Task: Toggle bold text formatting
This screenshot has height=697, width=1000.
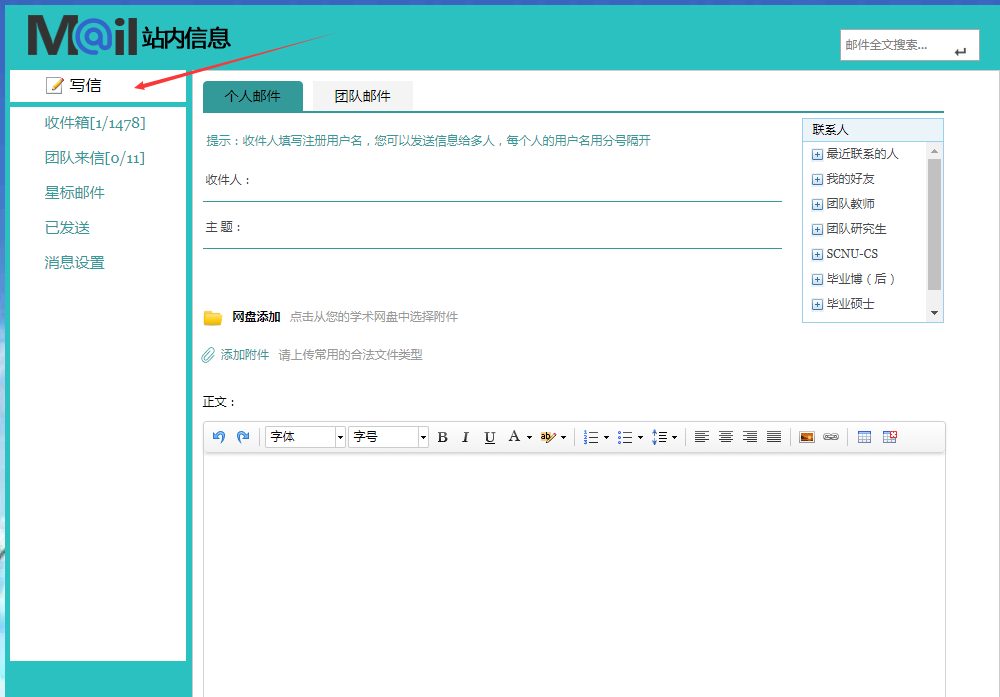Action: click(x=442, y=437)
